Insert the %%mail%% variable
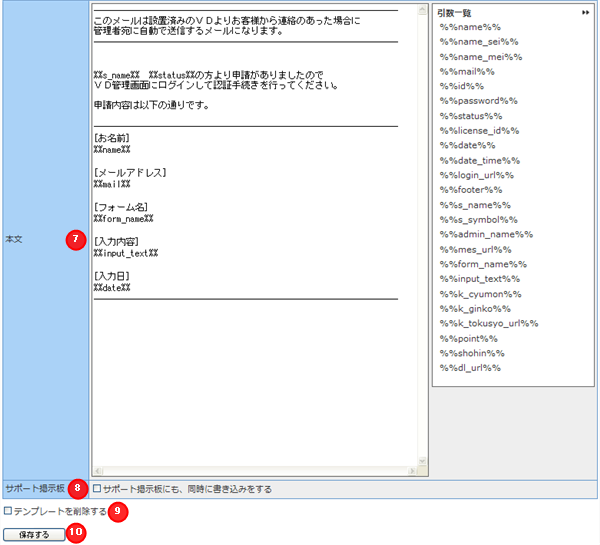 tap(467, 72)
